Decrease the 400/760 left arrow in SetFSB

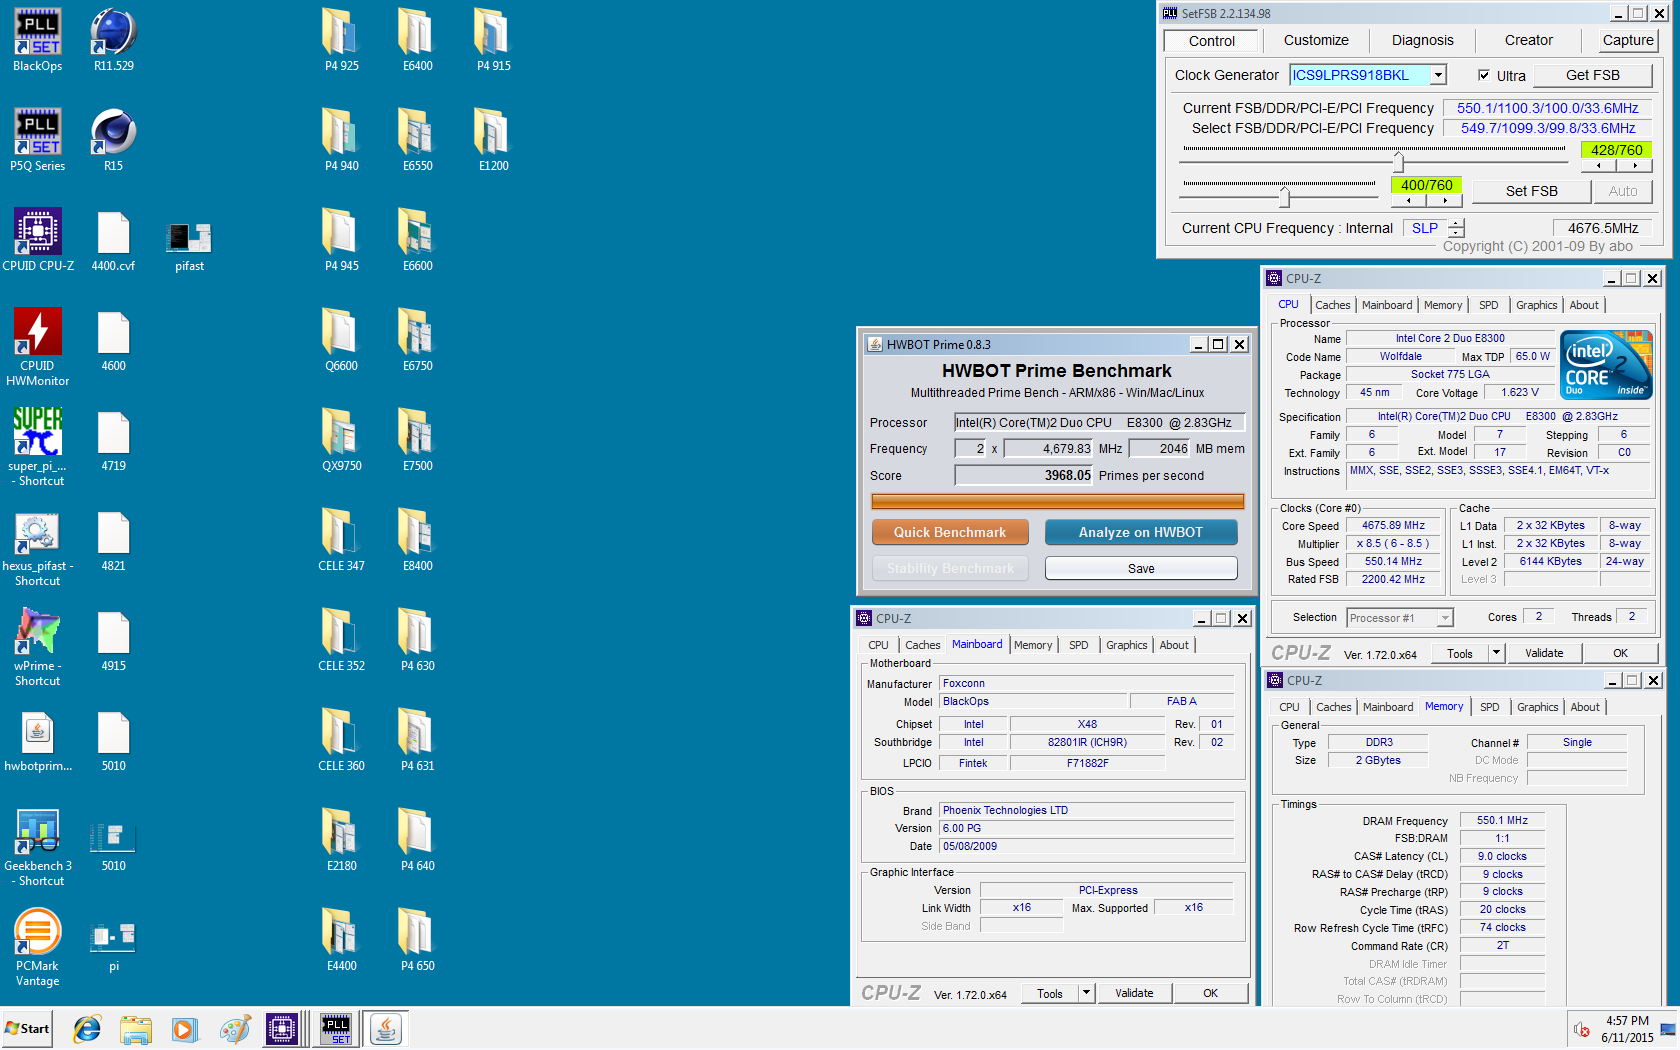[x=1409, y=201]
